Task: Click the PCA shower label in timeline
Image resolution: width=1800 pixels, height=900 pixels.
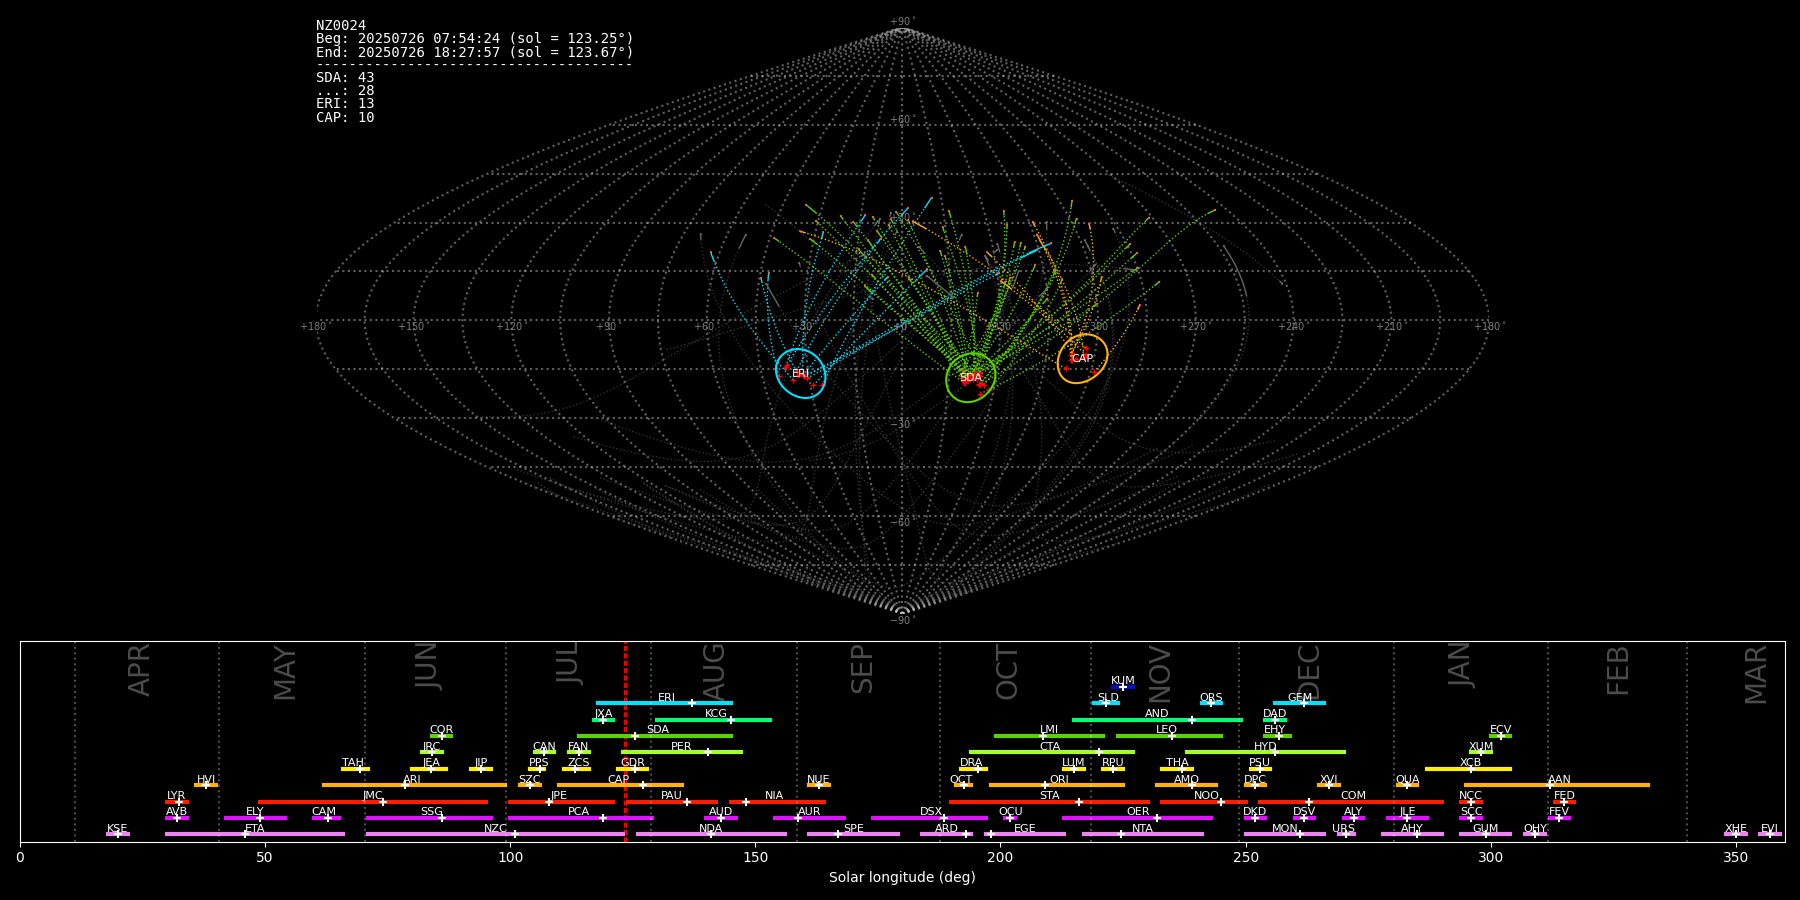Action: pos(579,812)
